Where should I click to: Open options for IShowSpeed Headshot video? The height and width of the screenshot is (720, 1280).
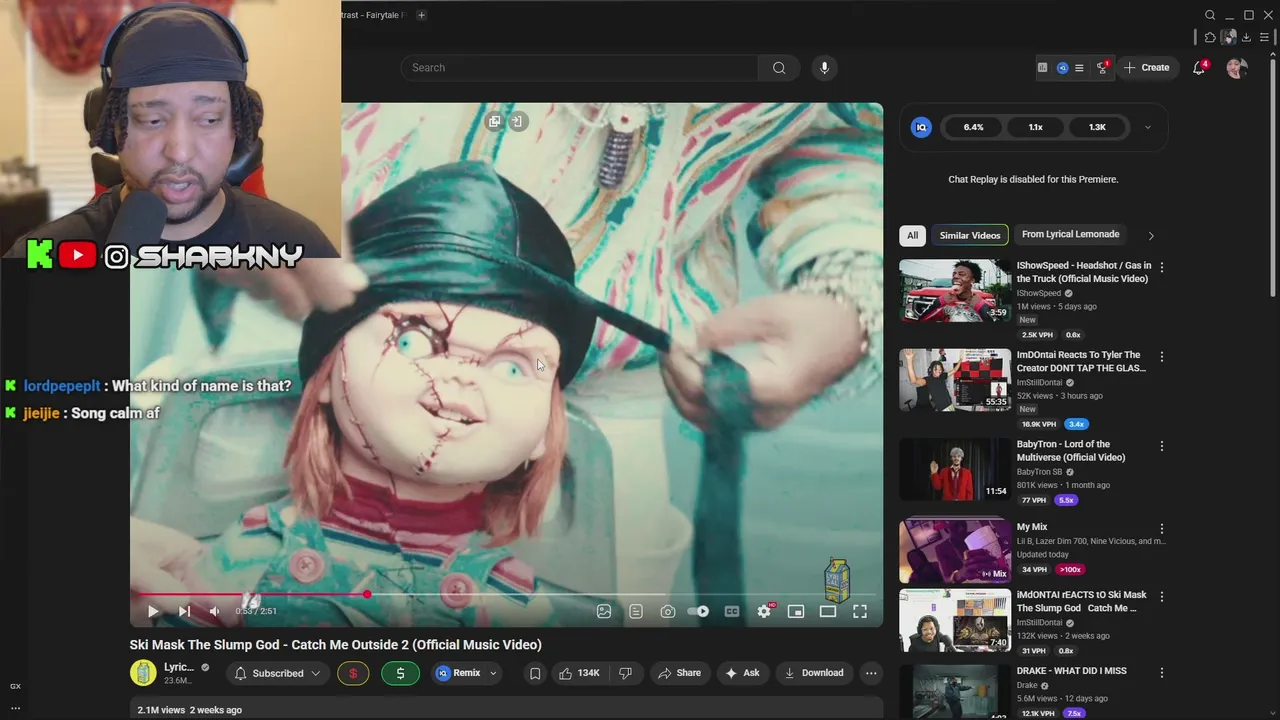pos(1161,267)
